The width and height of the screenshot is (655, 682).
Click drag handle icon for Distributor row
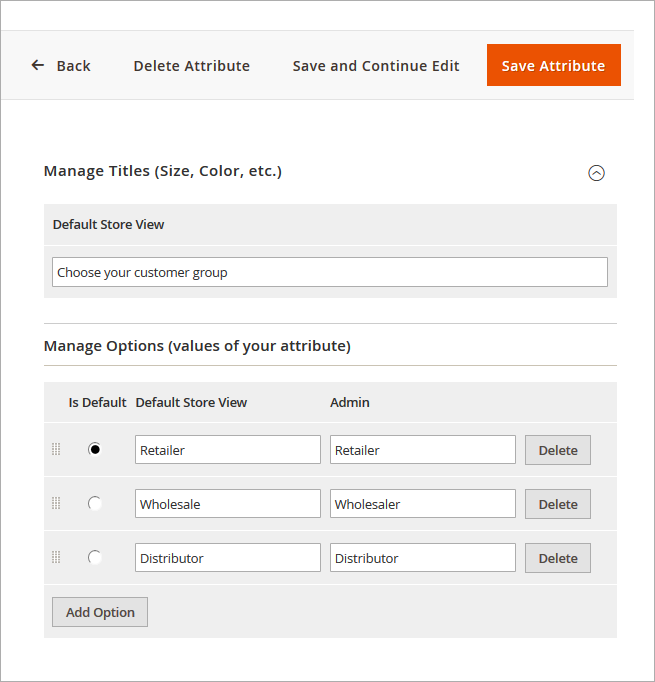point(56,558)
